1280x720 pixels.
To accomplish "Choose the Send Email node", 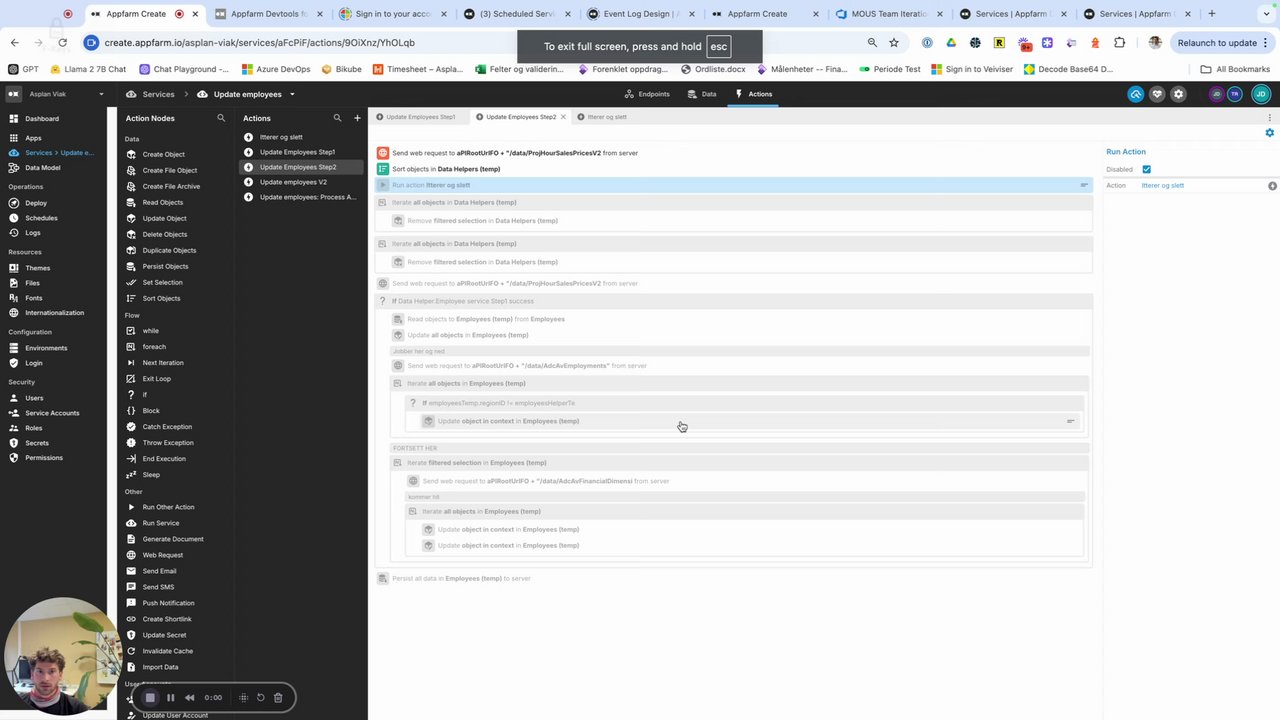I will [159, 571].
